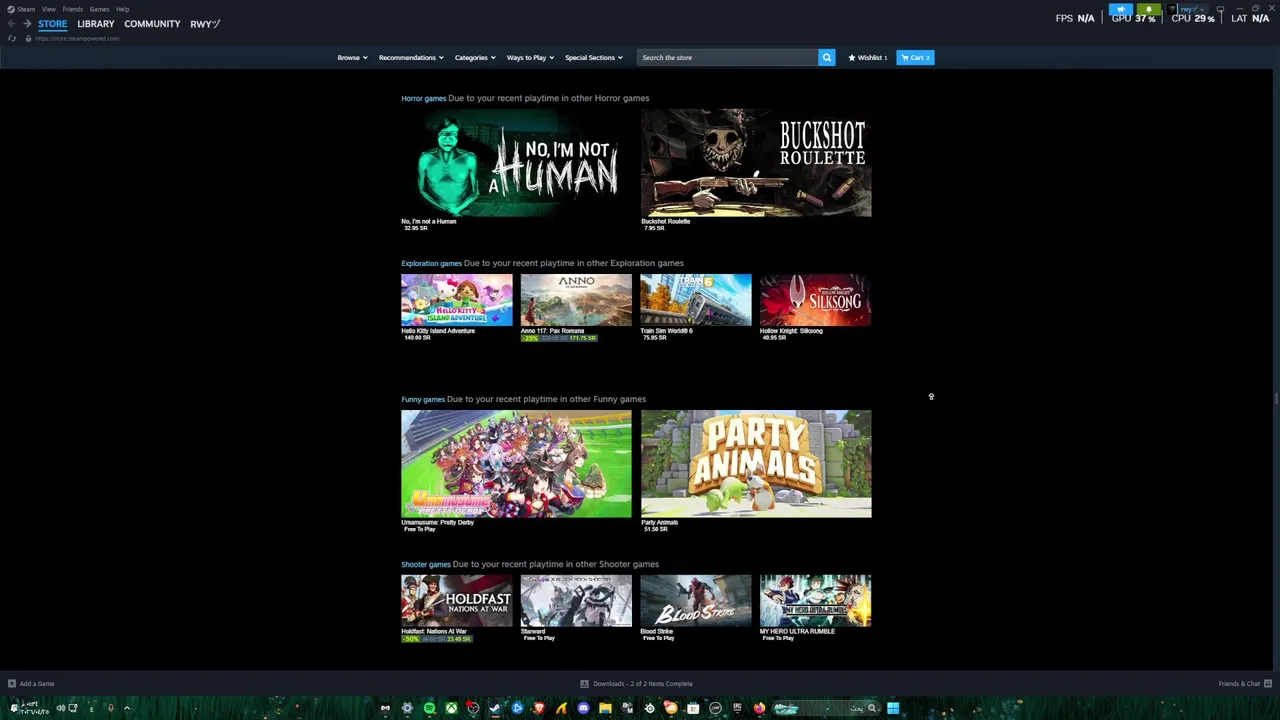Expand the Browse dropdown
Screen dimensions: 1280x720
pyautogui.click(x=352, y=57)
